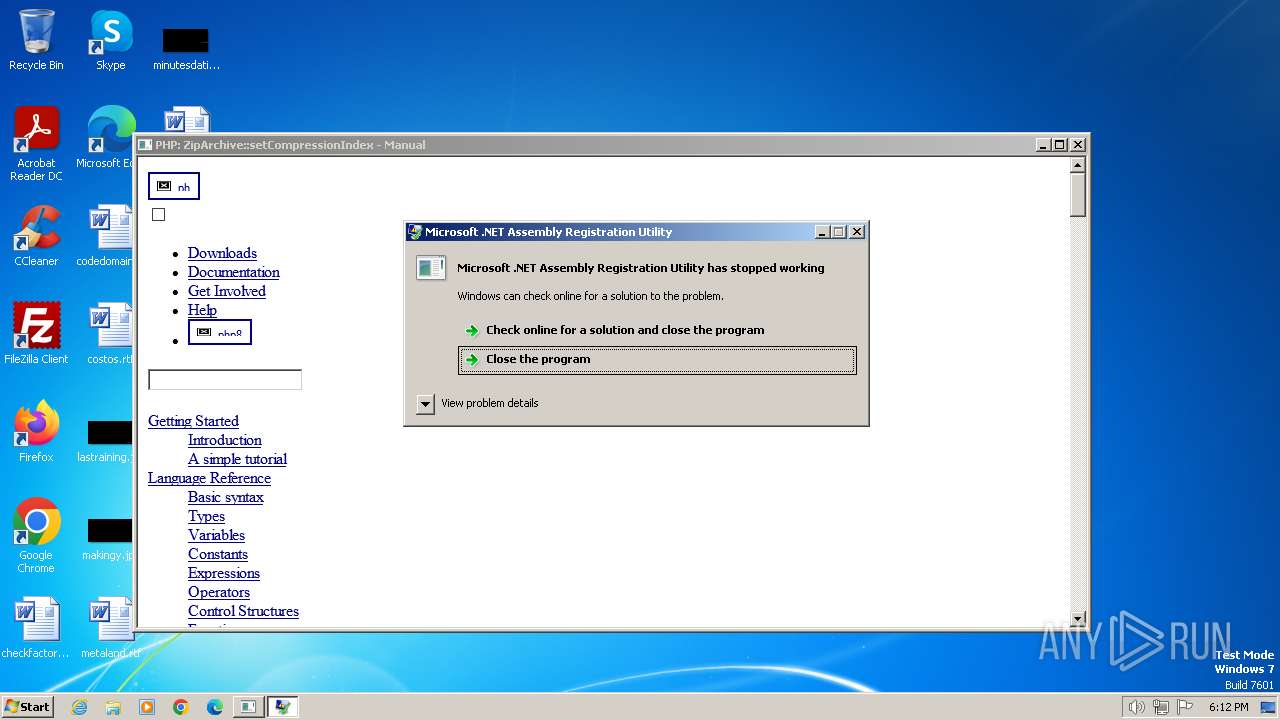
Task: Open the Documentation link
Action: 234,272
